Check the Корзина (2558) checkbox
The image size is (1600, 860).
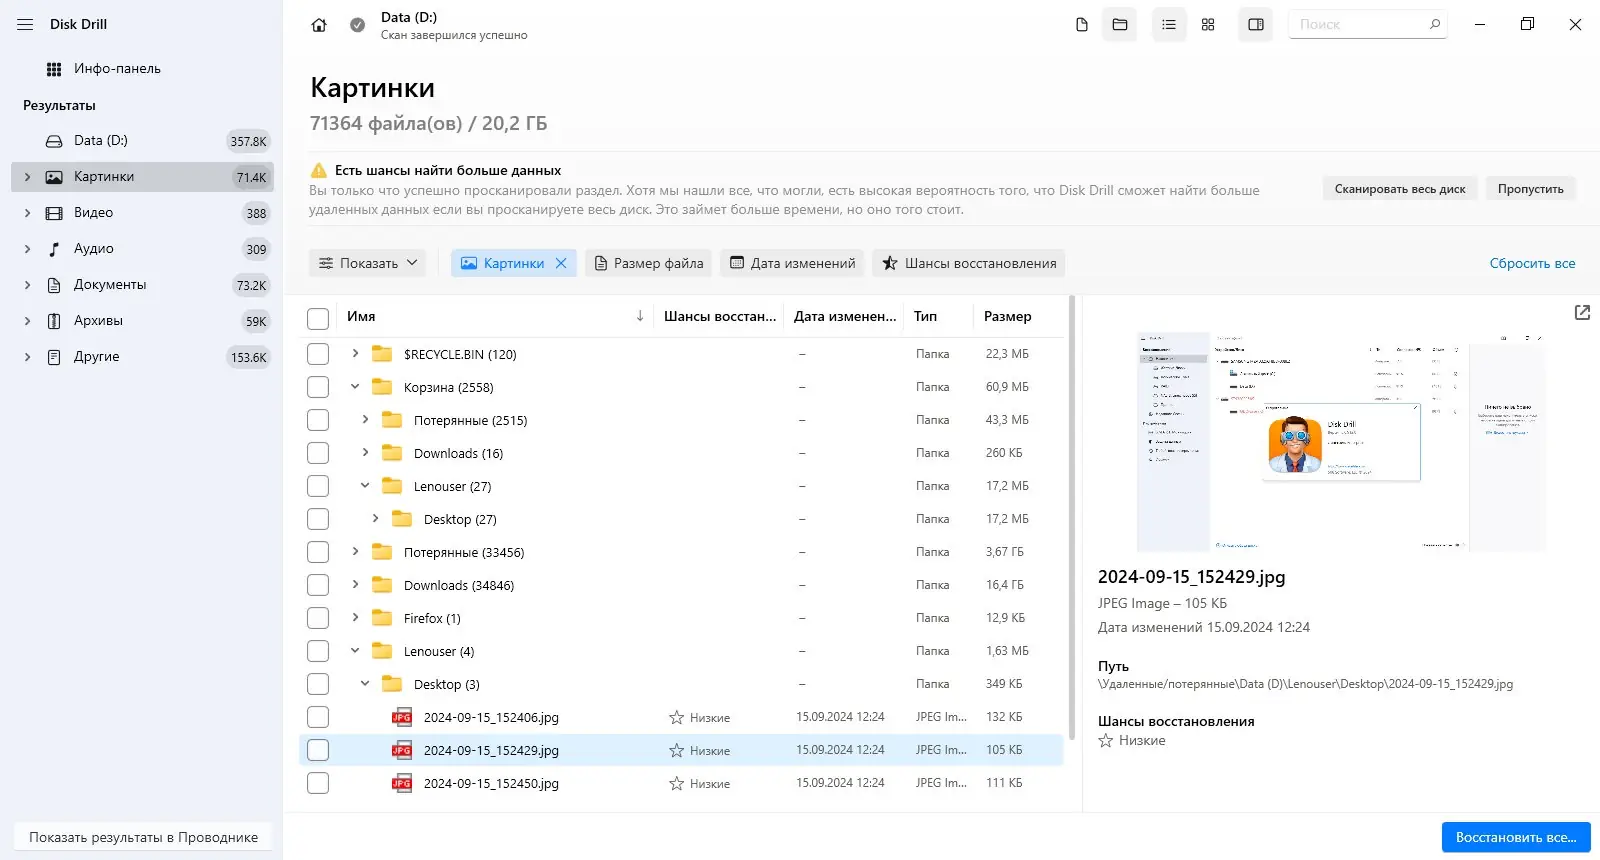[x=318, y=387]
